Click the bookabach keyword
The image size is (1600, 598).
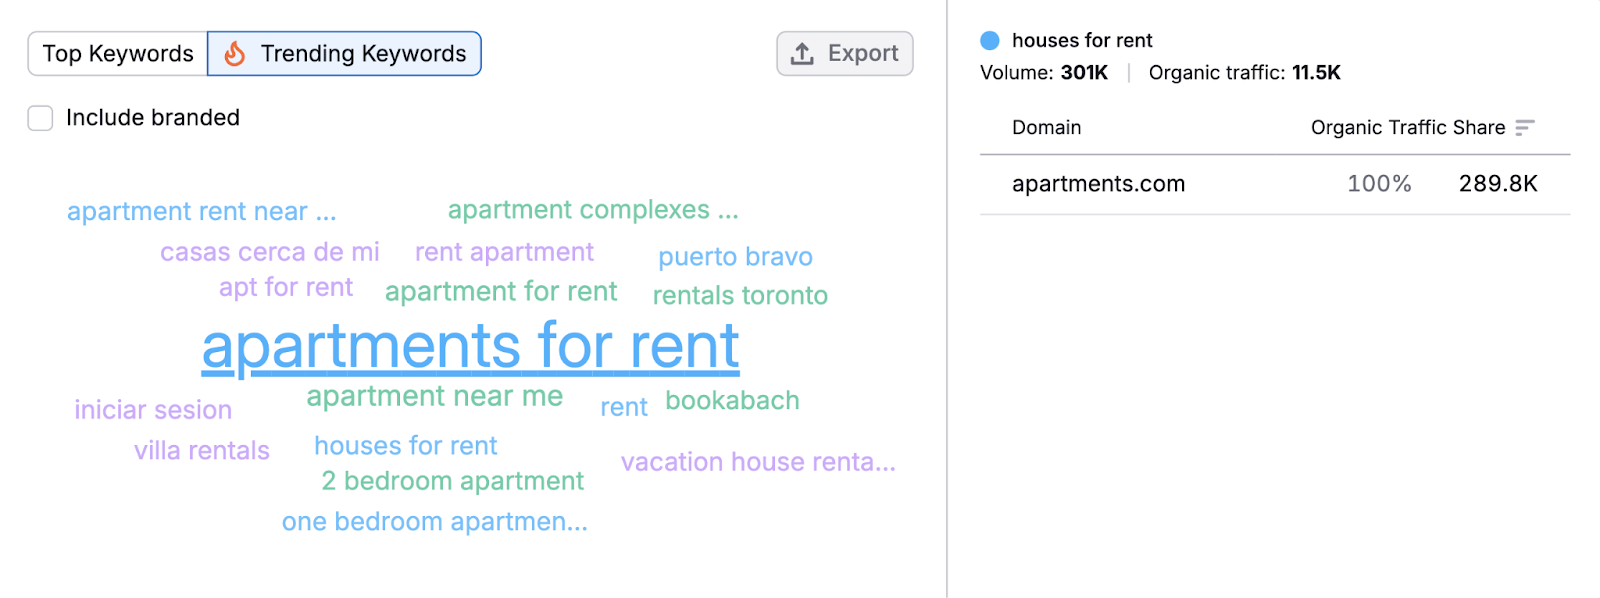732,400
